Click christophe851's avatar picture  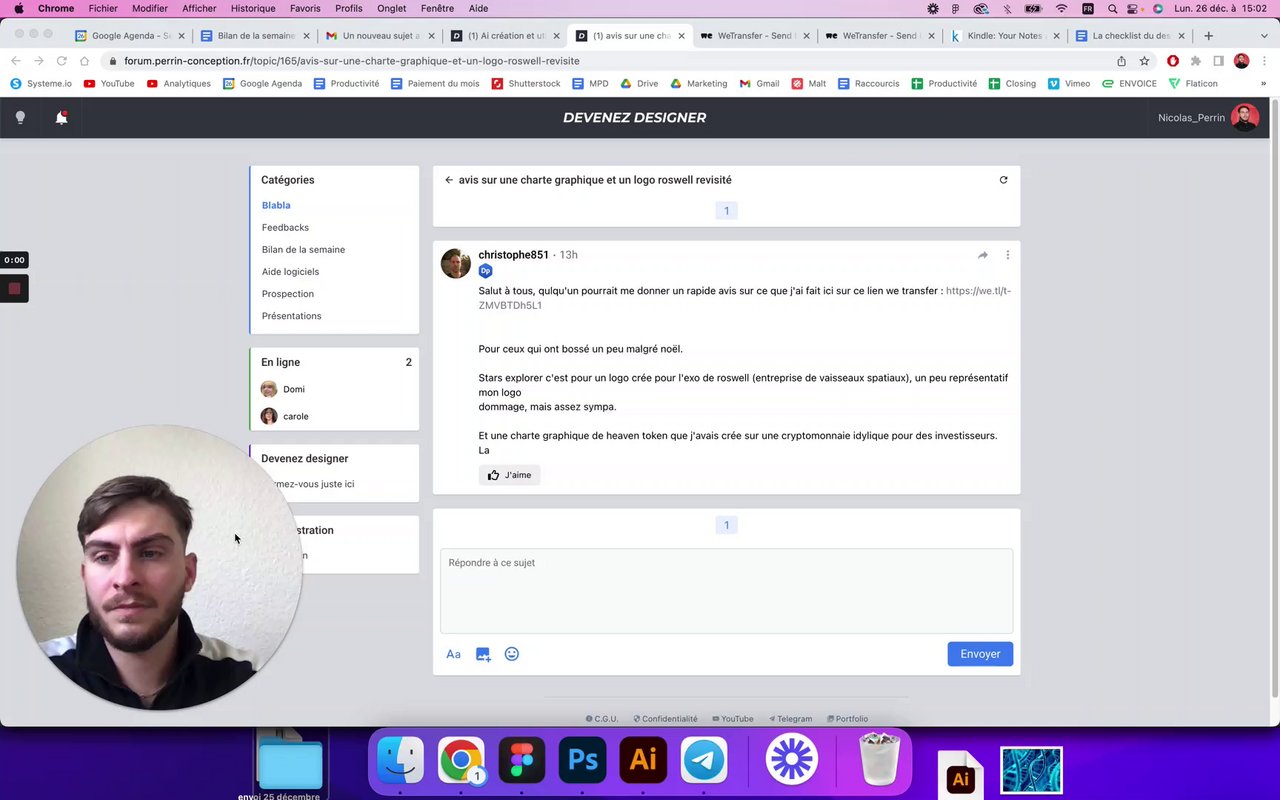pyautogui.click(x=456, y=263)
